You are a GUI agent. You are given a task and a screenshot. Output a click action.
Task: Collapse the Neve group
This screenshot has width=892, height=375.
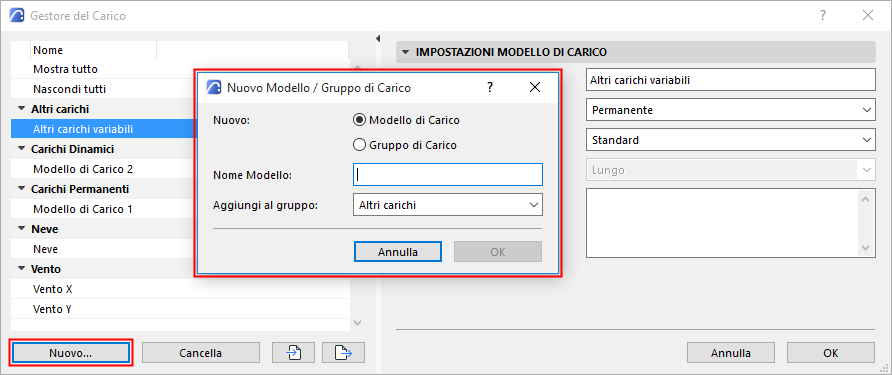(x=22, y=229)
